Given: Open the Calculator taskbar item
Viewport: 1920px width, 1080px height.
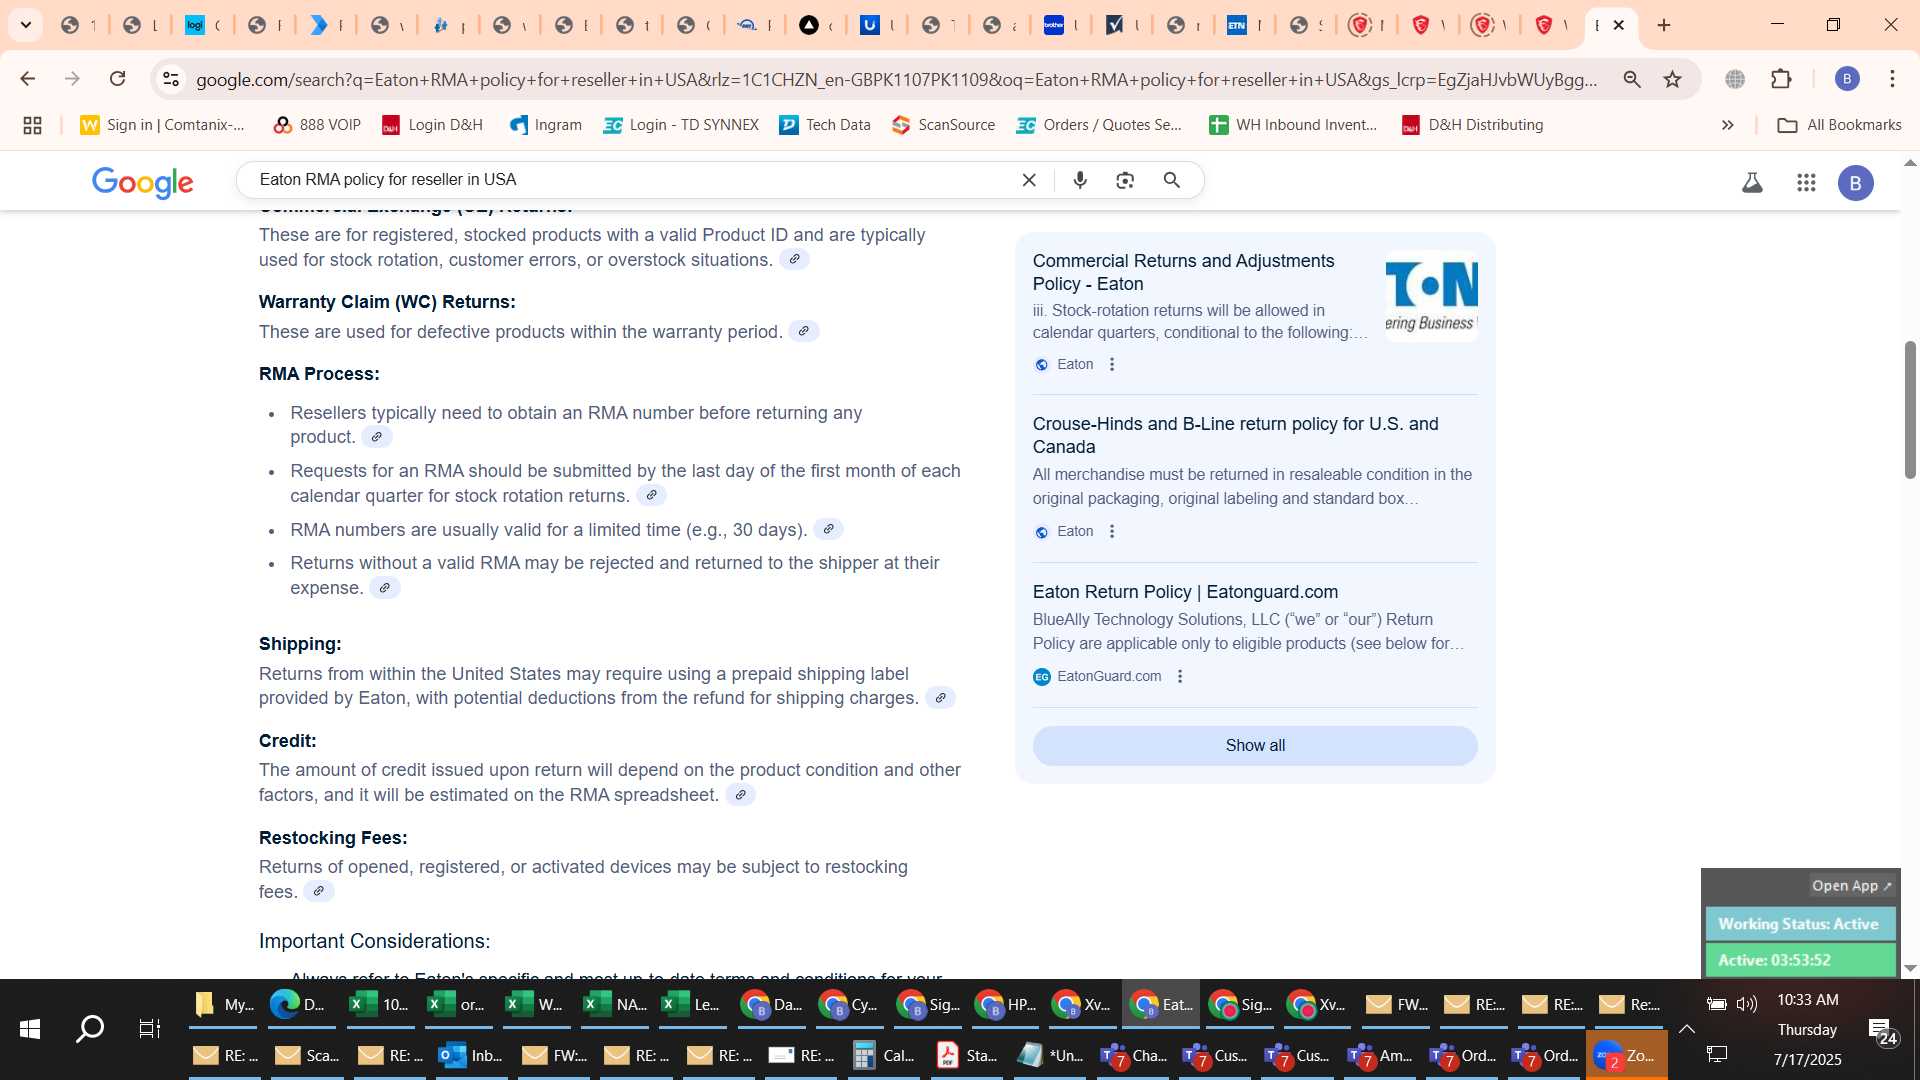Looking at the screenshot, I should click(884, 1056).
